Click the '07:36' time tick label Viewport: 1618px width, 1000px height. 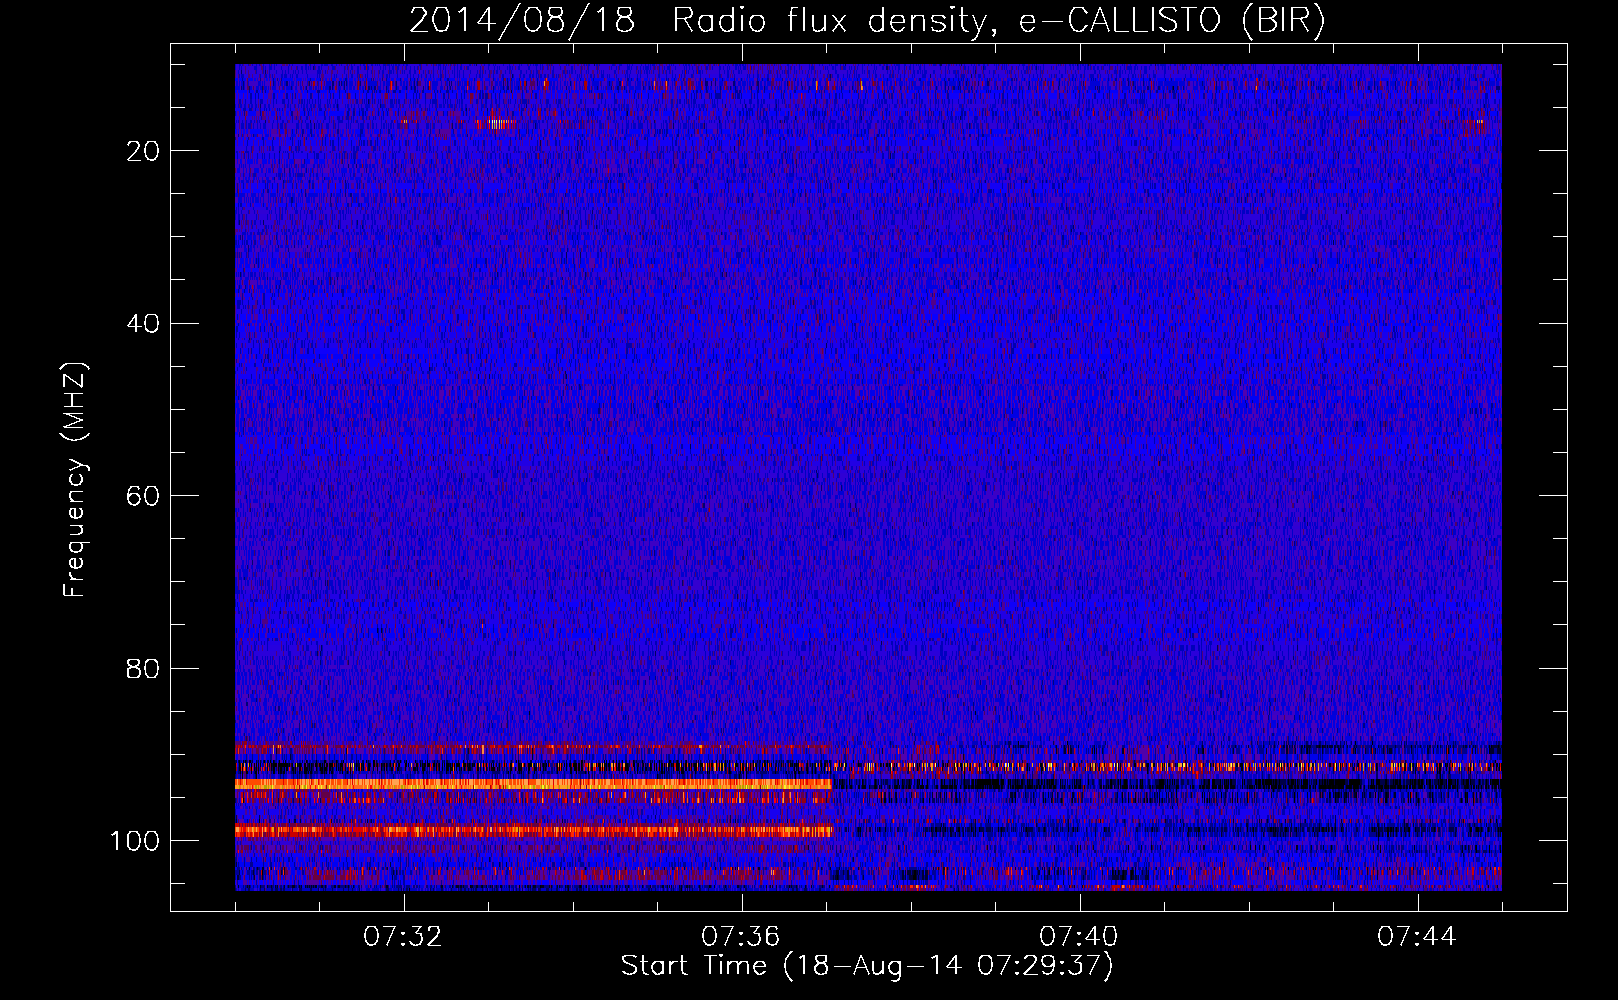[x=741, y=937]
